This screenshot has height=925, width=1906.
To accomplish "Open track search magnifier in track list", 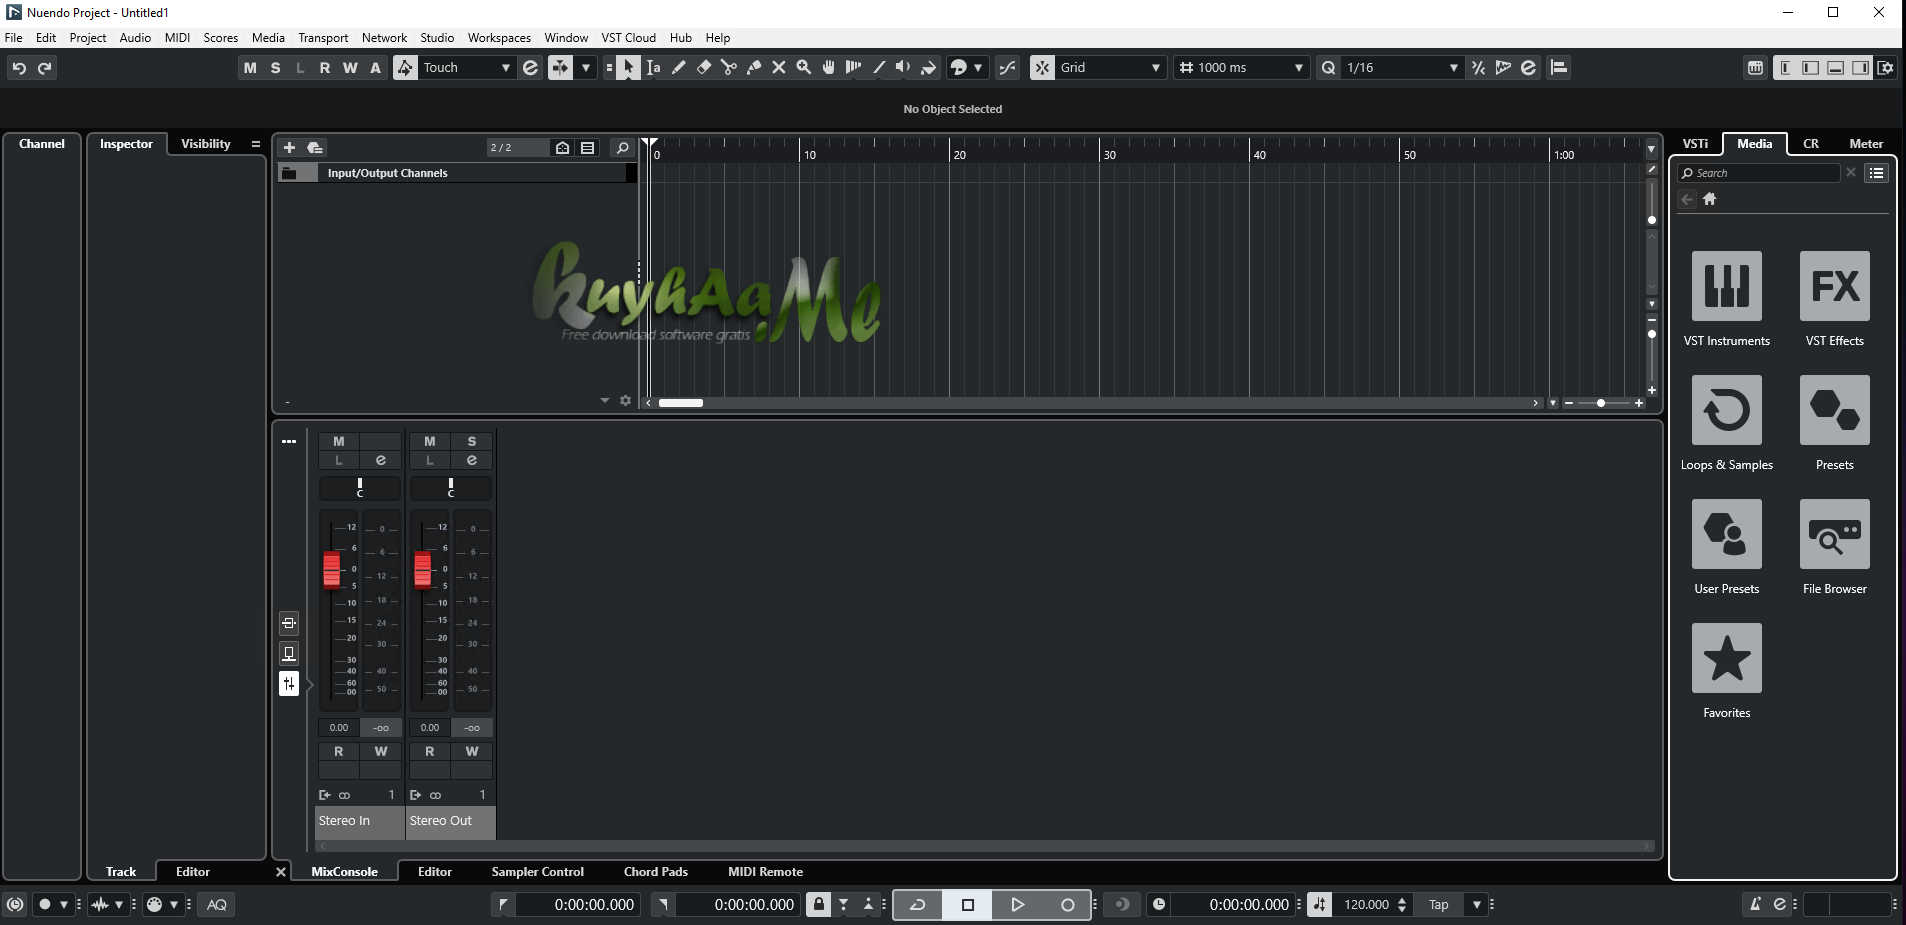I will (622, 148).
